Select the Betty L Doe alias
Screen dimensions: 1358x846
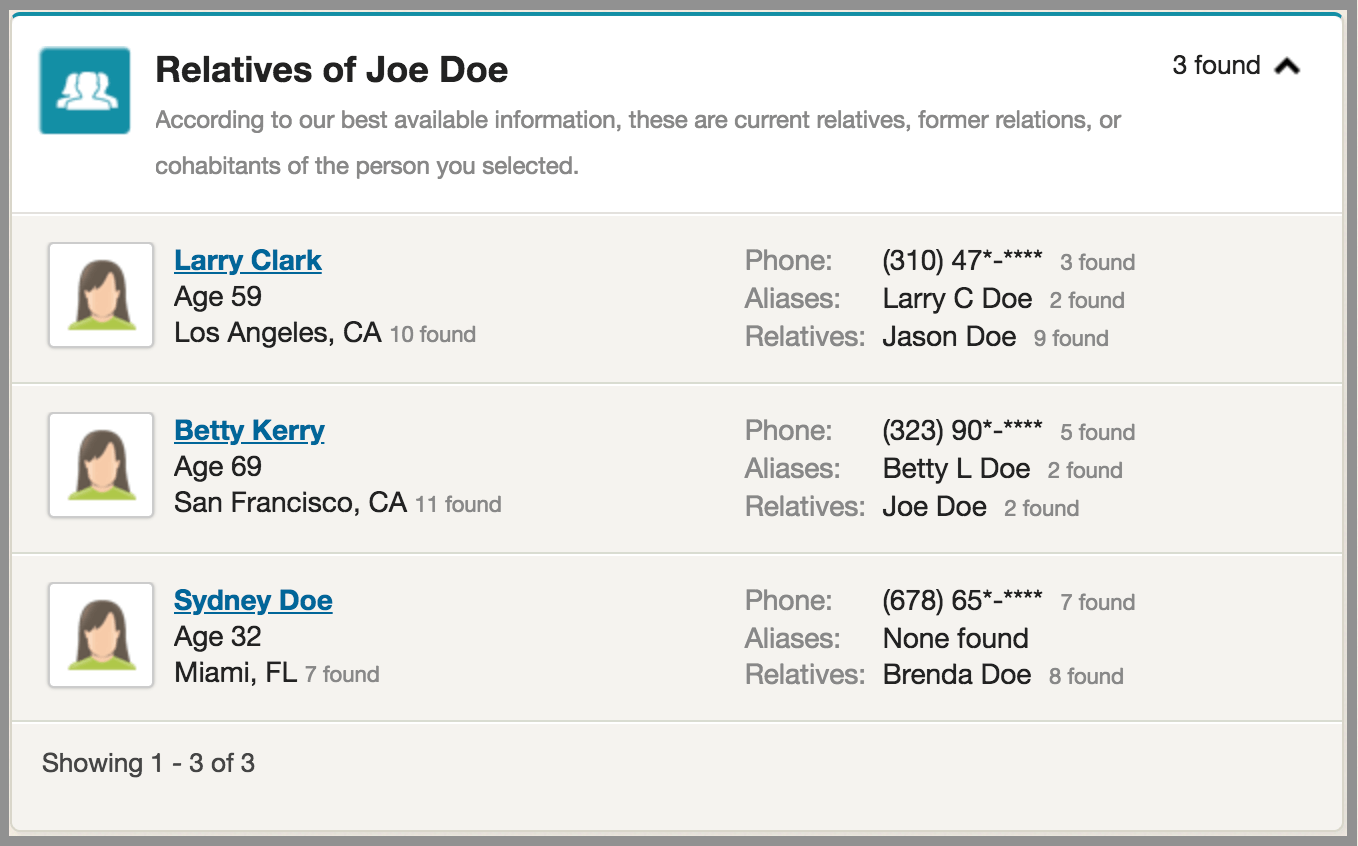[956, 469]
